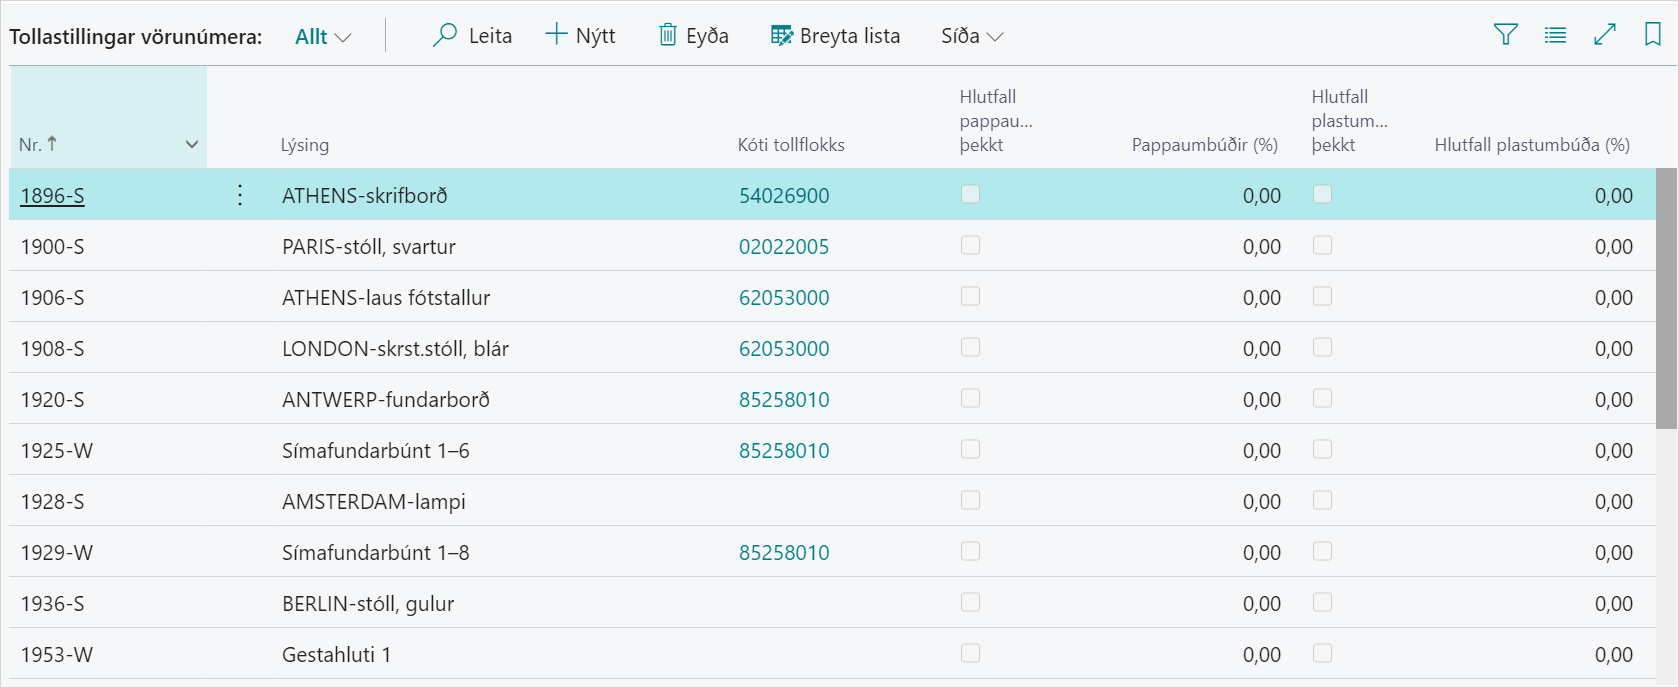Click the list view layout icon
Image resolution: width=1679 pixels, height=688 pixels.
1555,35
